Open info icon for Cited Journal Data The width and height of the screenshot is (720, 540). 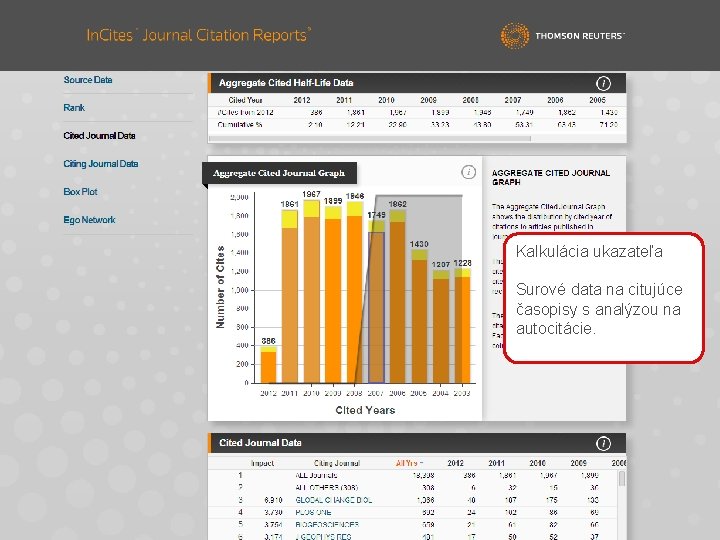tap(603, 443)
